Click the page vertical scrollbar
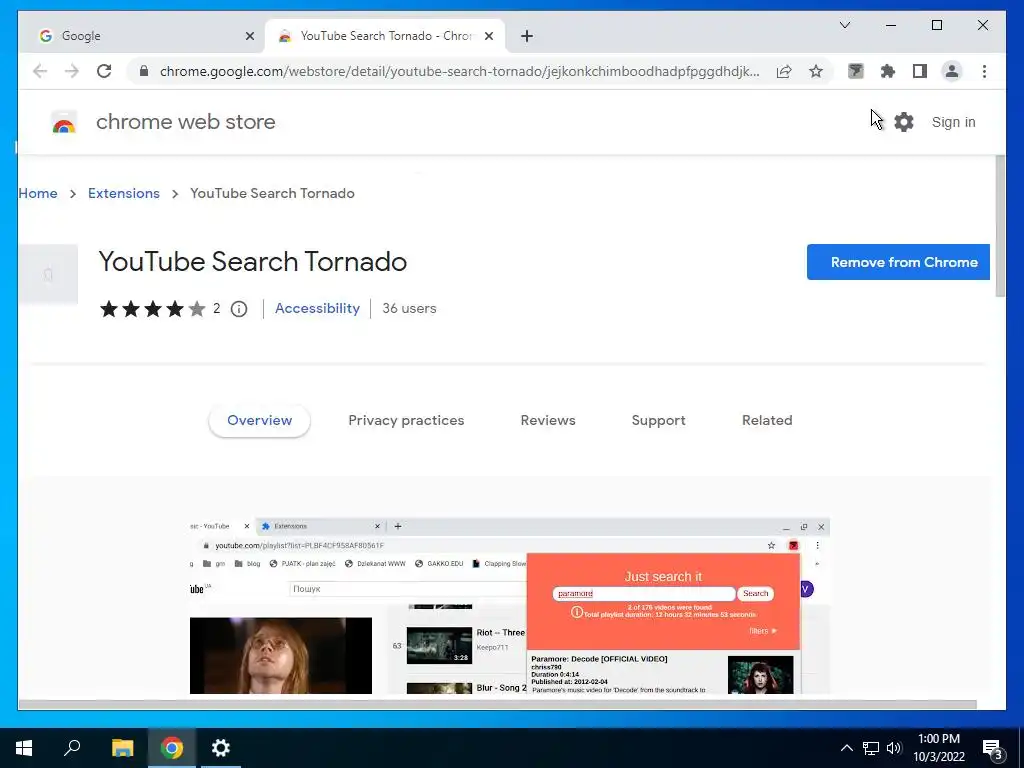 coord(1000,227)
